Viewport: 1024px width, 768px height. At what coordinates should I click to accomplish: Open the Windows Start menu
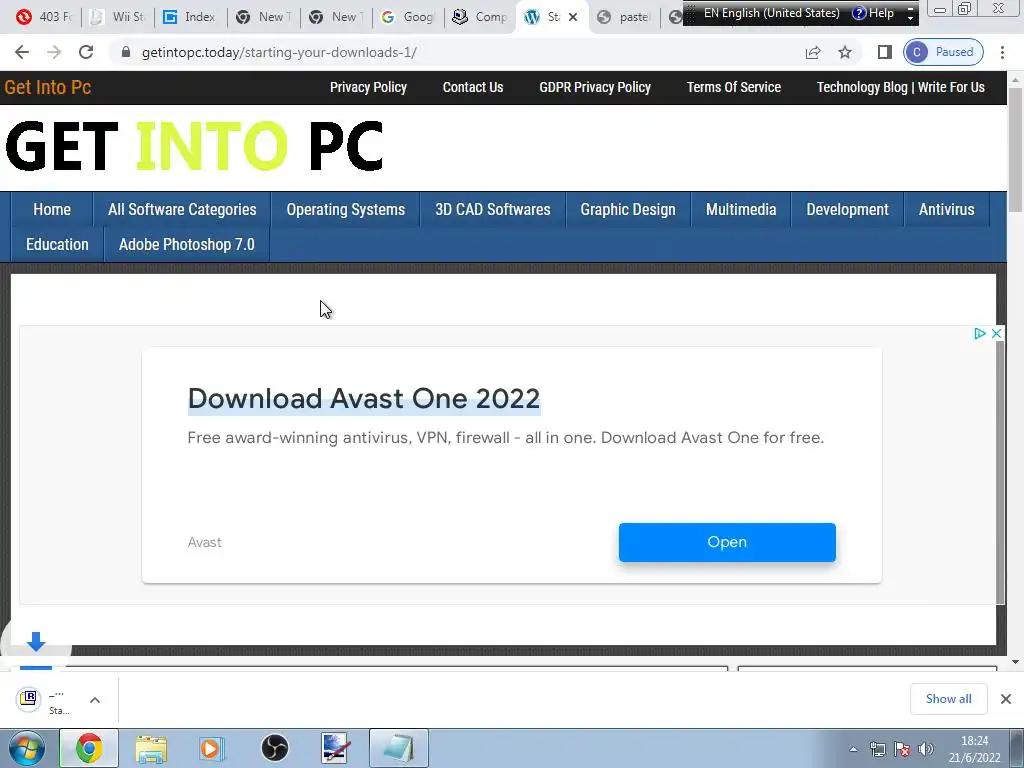click(27, 748)
